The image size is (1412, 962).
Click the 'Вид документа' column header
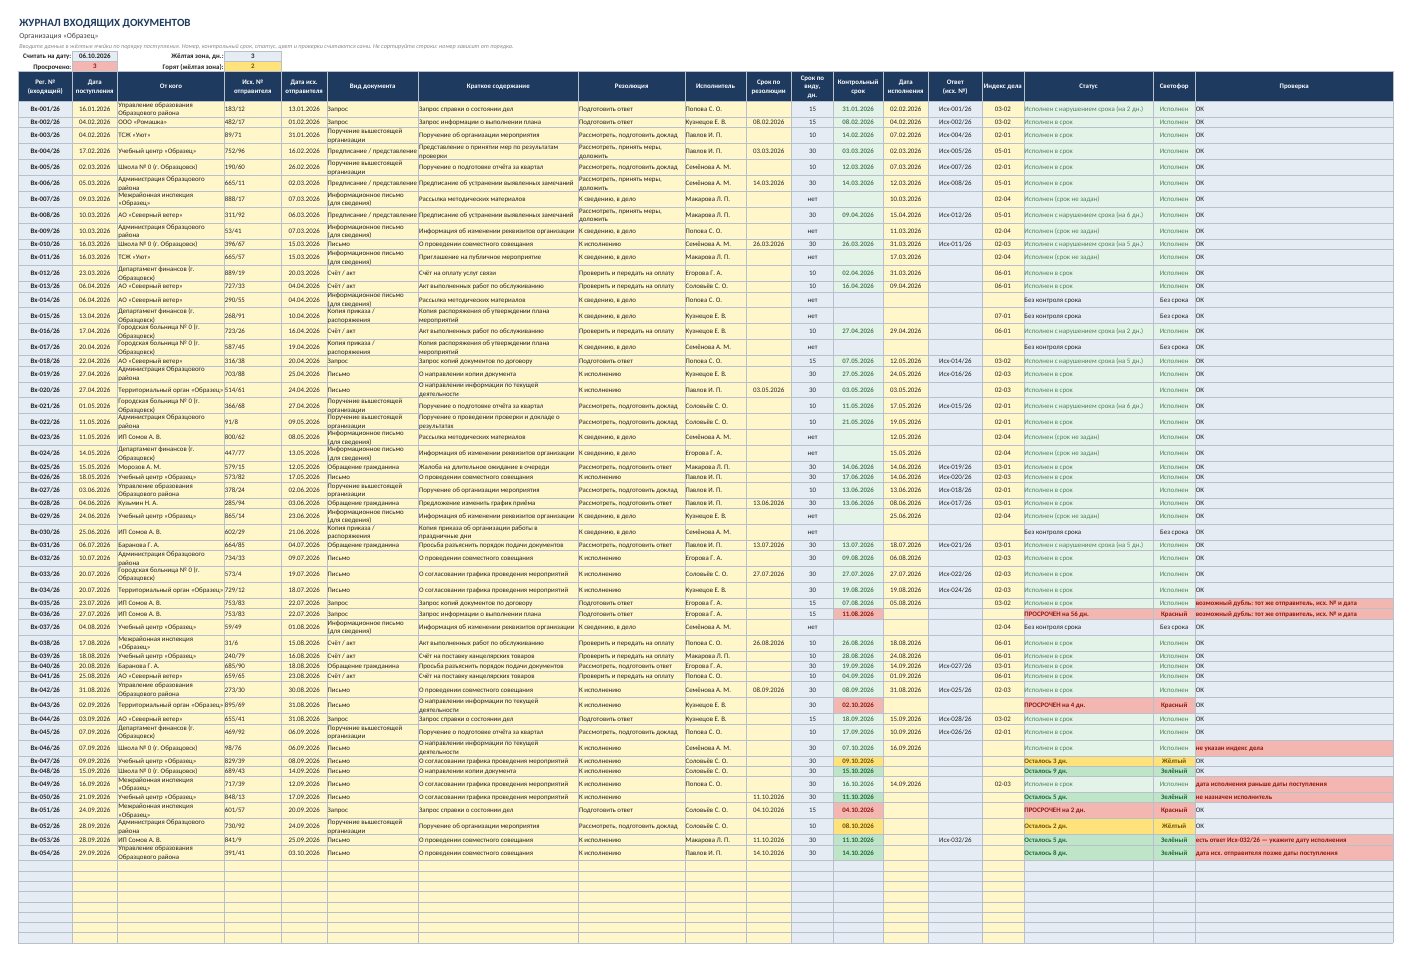[x=372, y=86]
